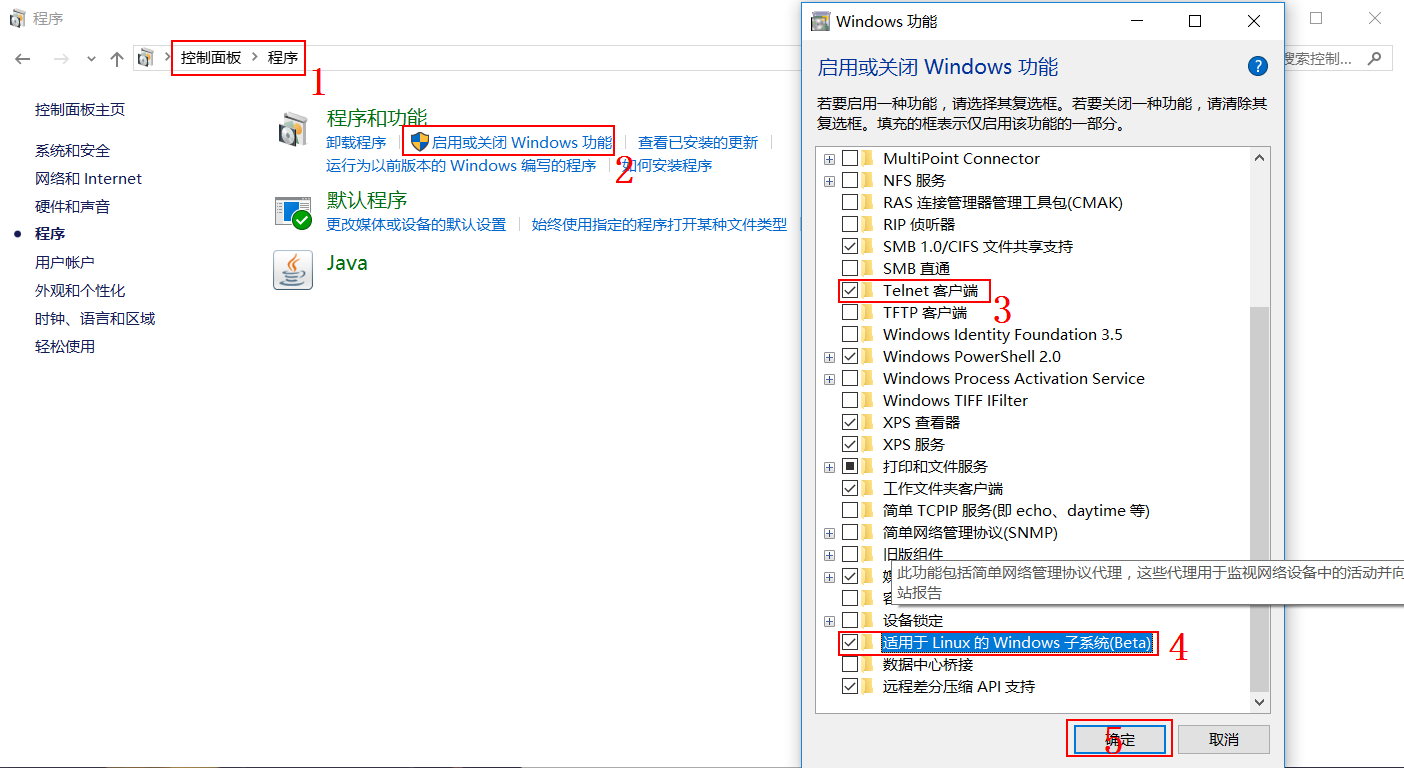Select RAS 连接管理器管理工具包(CMAK) row
Viewport: 1404px width, 768px height.
coord(1003,202)
